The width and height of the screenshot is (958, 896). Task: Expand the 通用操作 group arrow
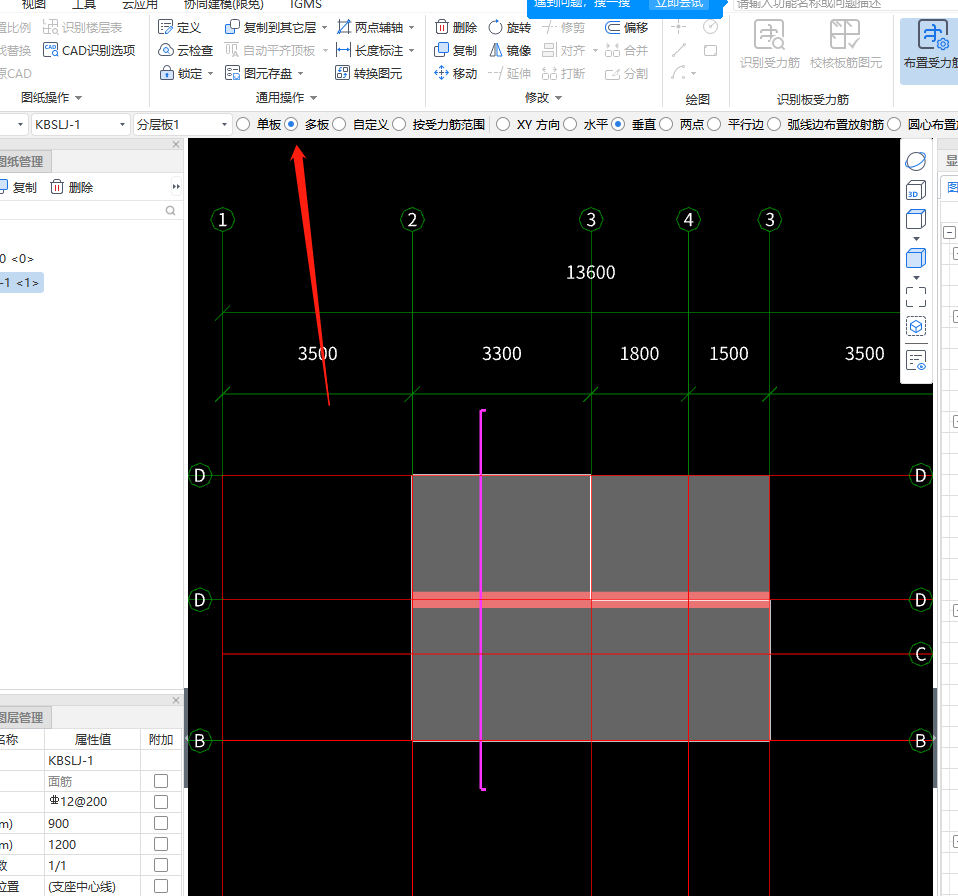tap(313, 98)
